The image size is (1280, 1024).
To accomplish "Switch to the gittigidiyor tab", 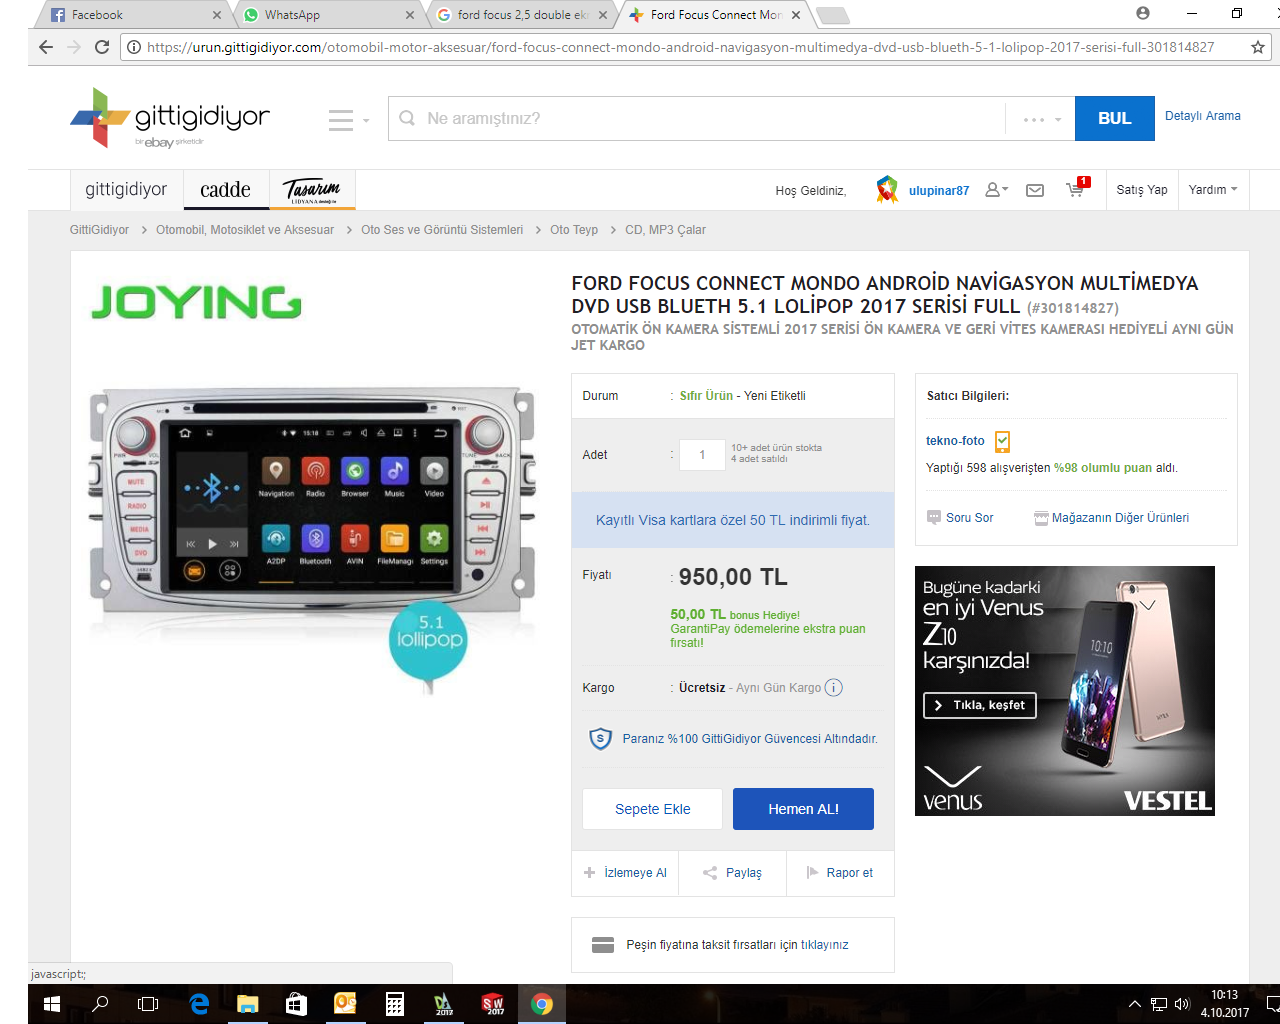I will click(126, 189).
